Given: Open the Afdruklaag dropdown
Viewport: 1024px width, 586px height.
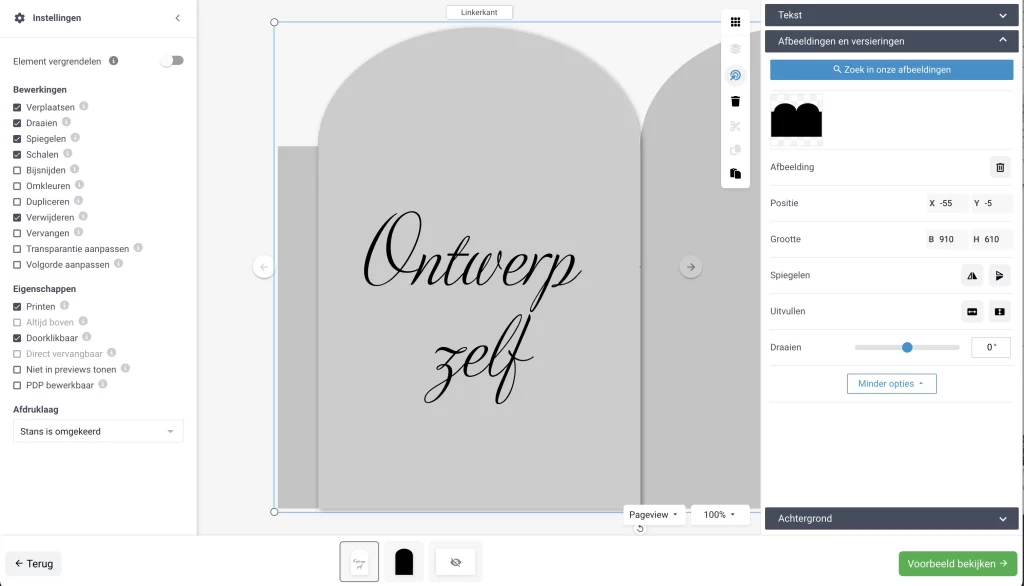Looking at the screenshot, I should 98,431.
